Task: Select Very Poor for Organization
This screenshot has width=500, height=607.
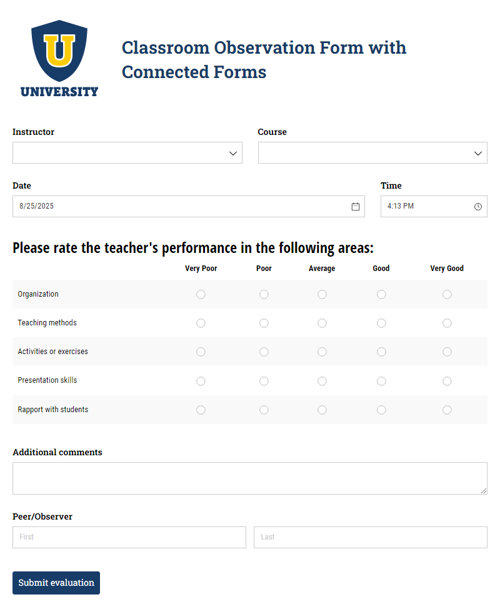Action: click(200, 295)
